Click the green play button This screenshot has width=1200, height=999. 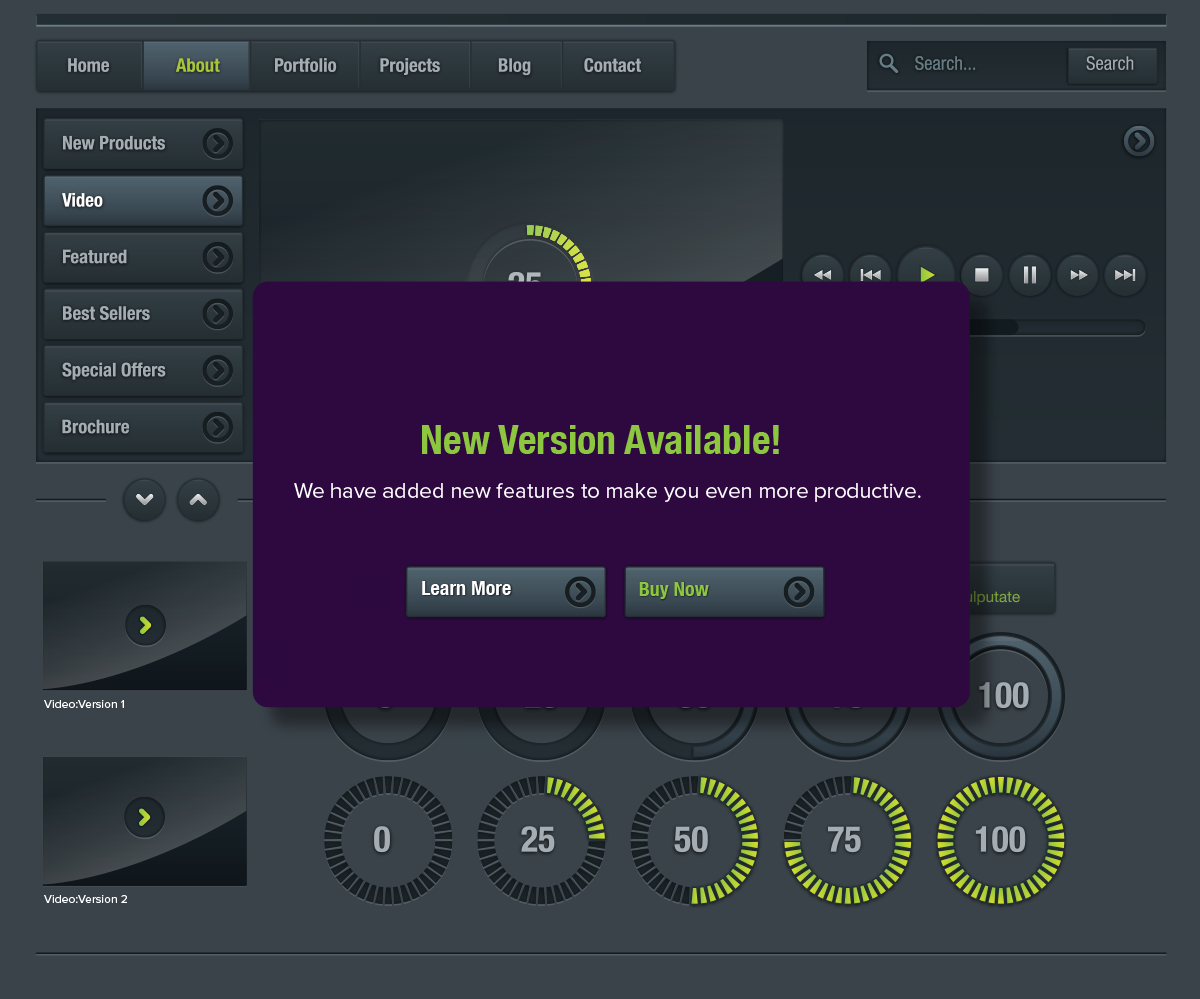pos(927,275)
